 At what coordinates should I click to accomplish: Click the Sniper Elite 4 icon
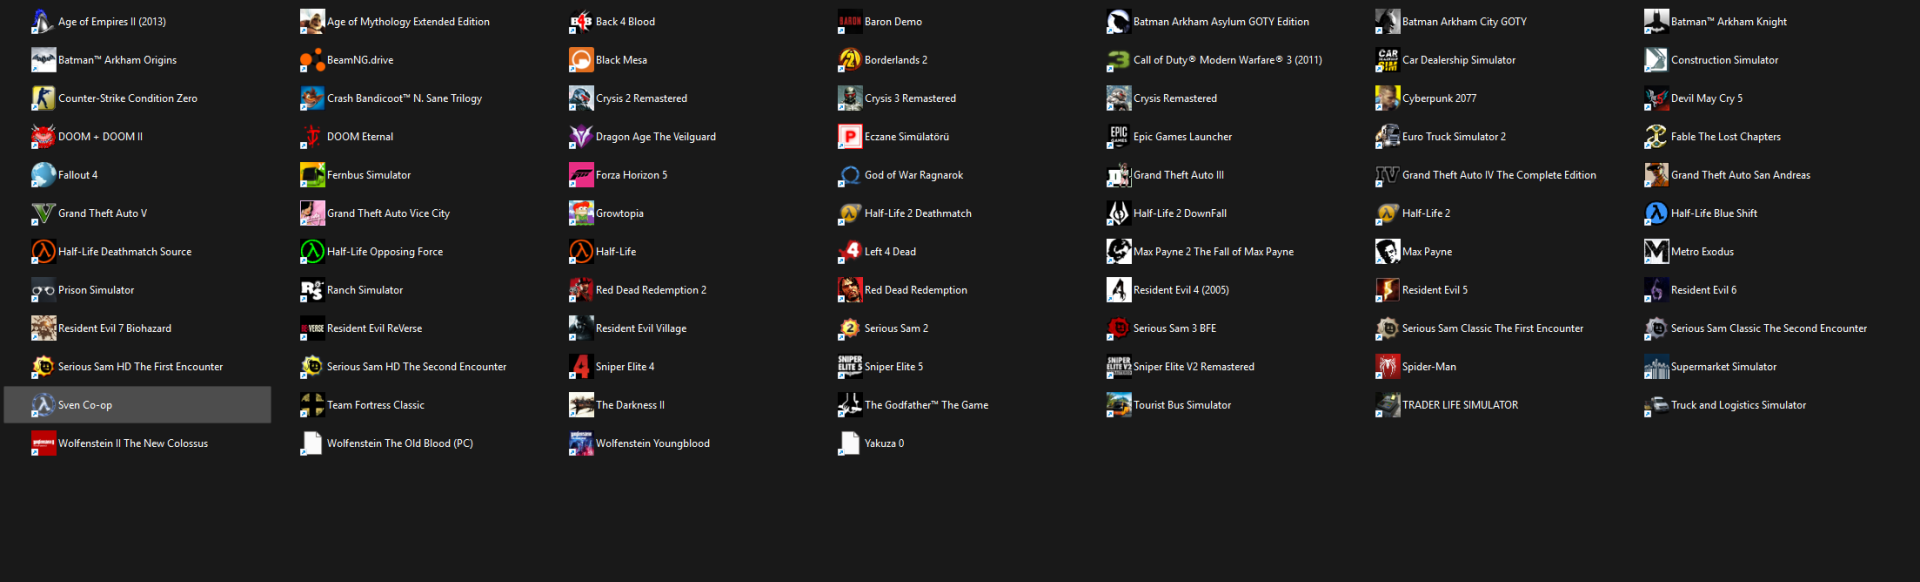[x=581, y=366]
